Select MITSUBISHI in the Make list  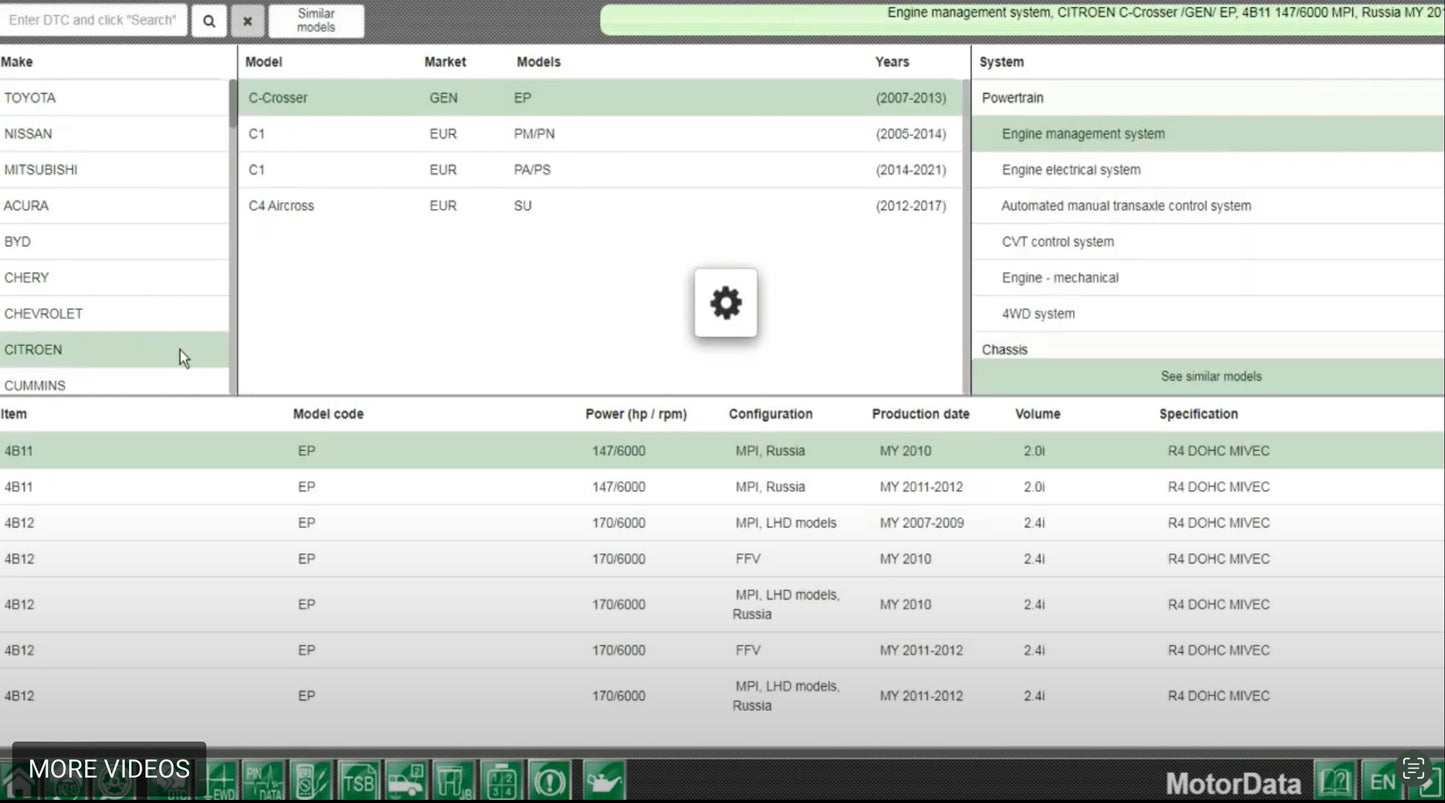click(114, 170)
